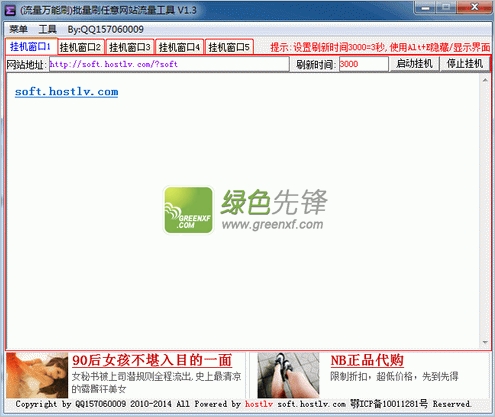495x417 pixels.
Task: Click the left ad thumbnail image
Action: point(37,375)
